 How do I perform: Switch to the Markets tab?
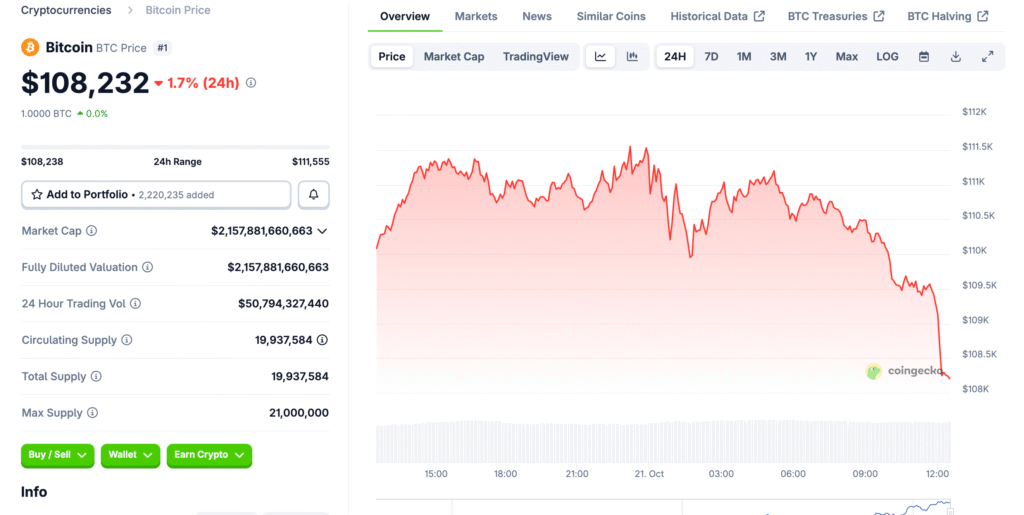476,16
